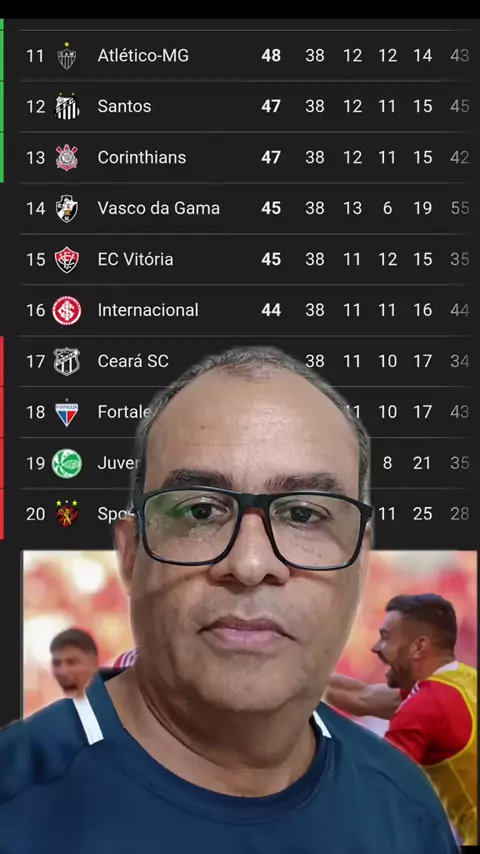
Task: Click the EC Vitória club crest
Action: [x=67, y=259]
